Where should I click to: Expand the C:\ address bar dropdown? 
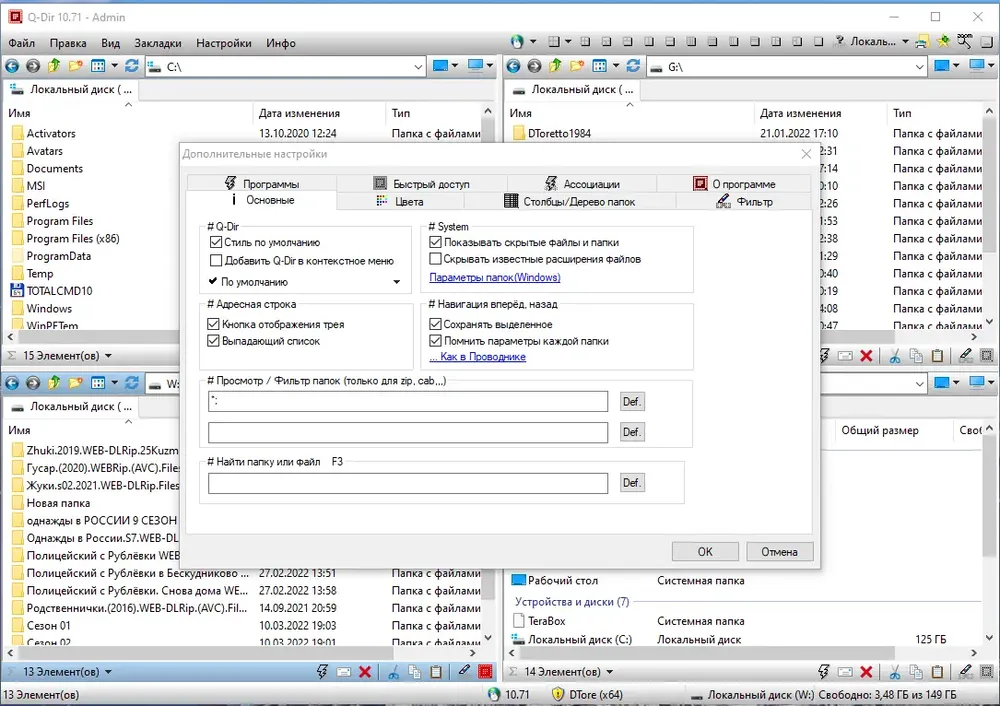[418, 66]
